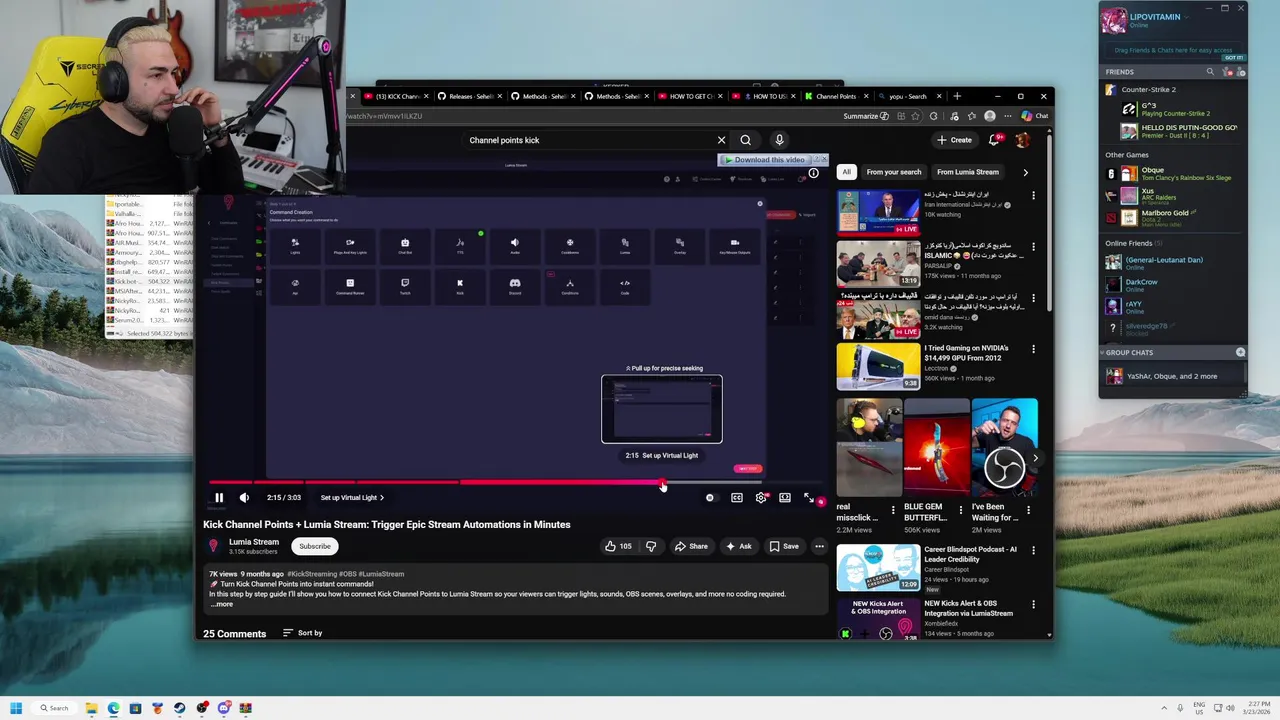Clear the YouTube search box text

click(721, 140)
